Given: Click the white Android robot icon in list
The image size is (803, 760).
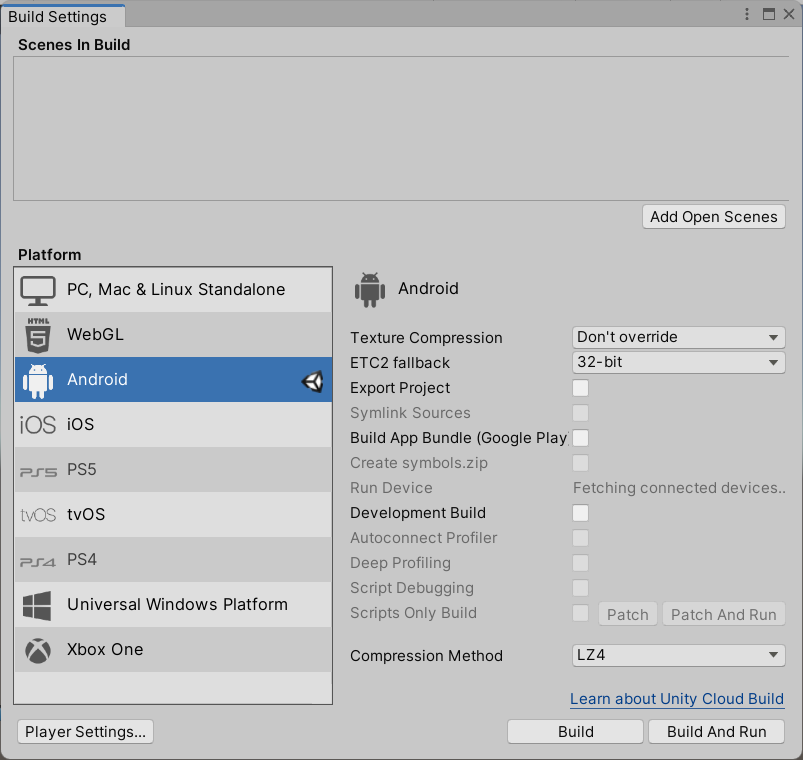Looking at the screenshot, I should (38, 381).
